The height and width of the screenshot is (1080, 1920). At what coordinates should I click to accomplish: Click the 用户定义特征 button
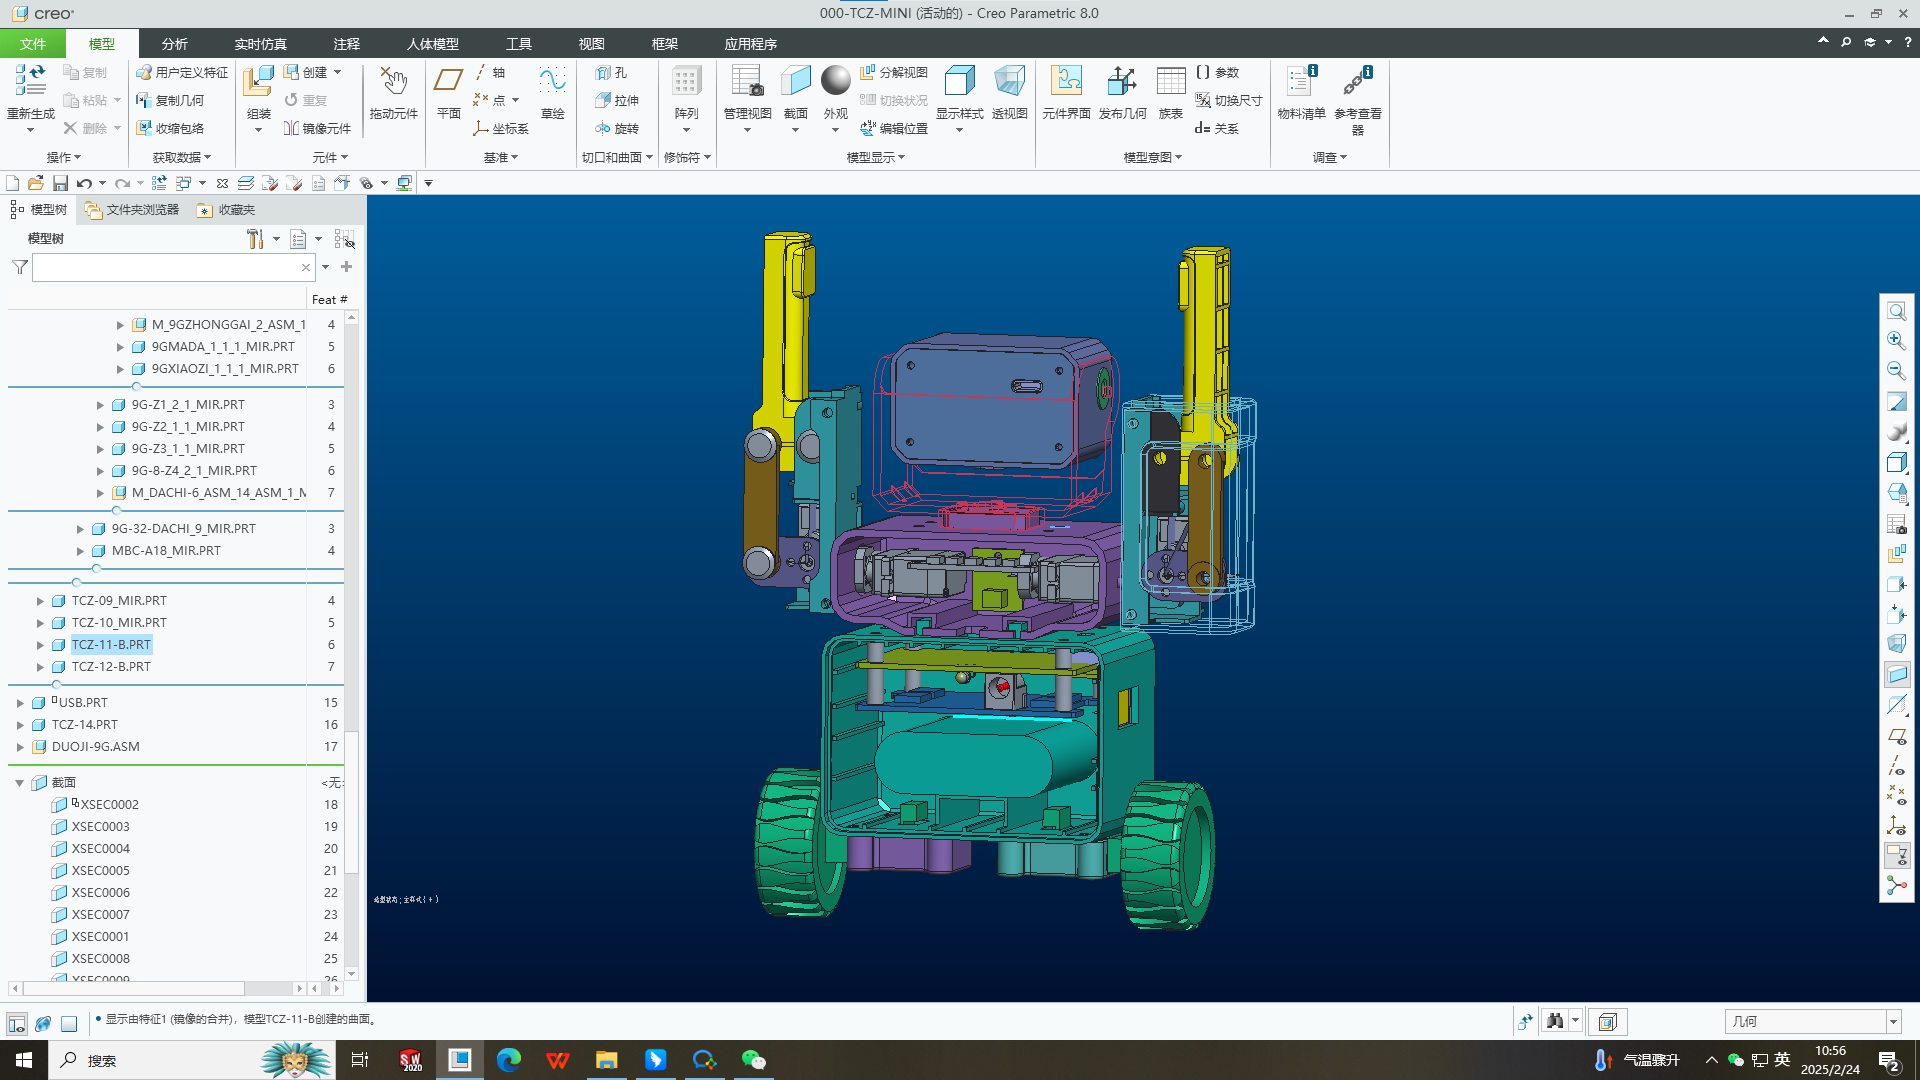click(x=182, y=72)
